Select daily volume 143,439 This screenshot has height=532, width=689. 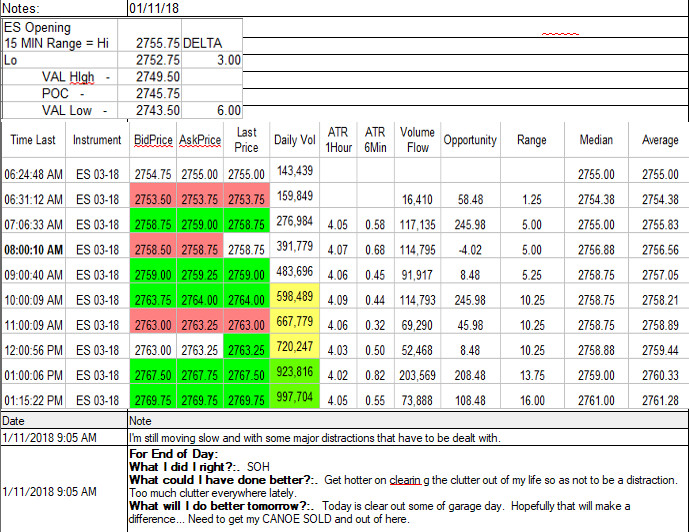(294, 170)
